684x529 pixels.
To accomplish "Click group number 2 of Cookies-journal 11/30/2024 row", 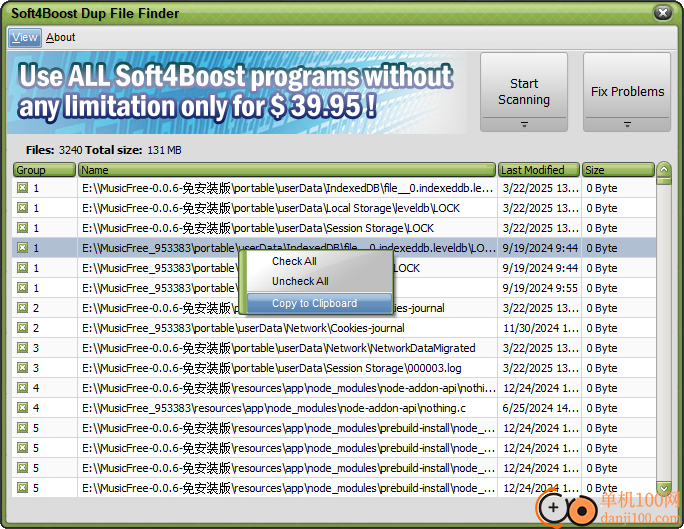I will (x=36, y=328).
